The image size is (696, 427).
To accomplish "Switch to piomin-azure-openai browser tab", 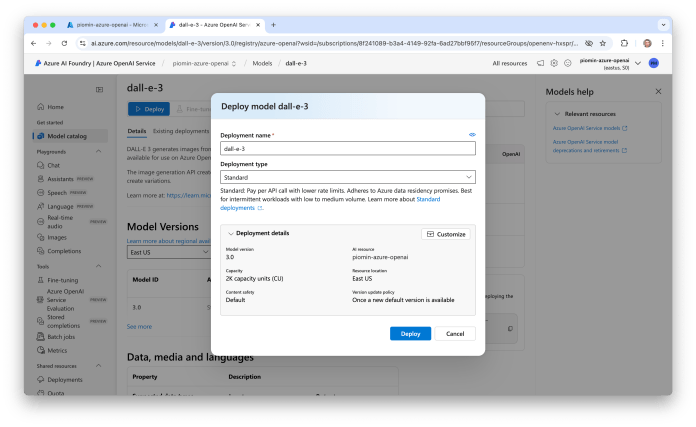I will point(112,25).
